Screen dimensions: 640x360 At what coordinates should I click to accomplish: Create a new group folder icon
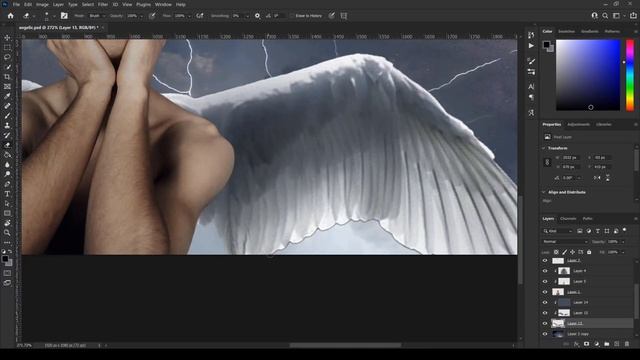click(x=607, y=344)
